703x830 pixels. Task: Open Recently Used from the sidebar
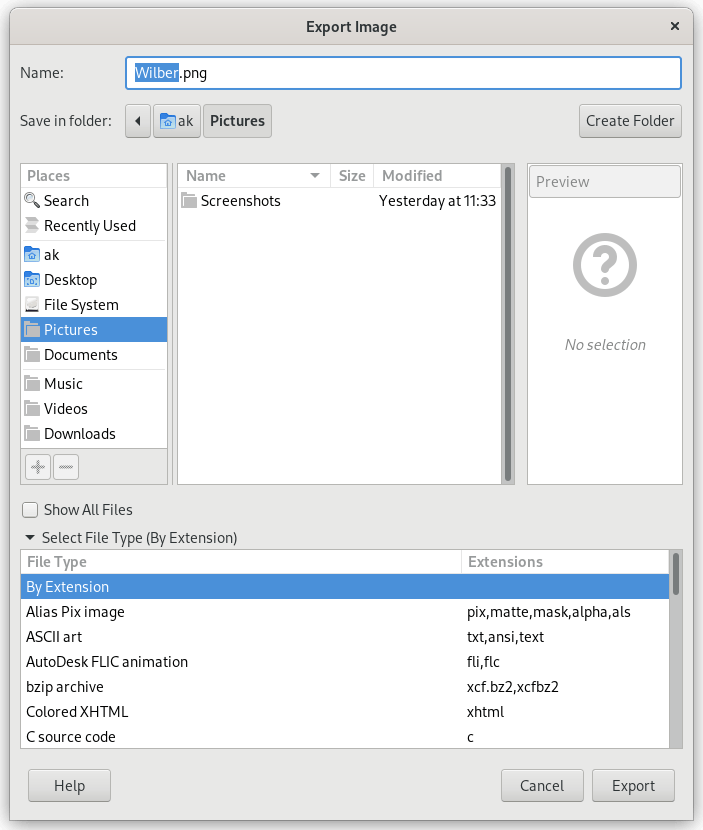(90, 225)
